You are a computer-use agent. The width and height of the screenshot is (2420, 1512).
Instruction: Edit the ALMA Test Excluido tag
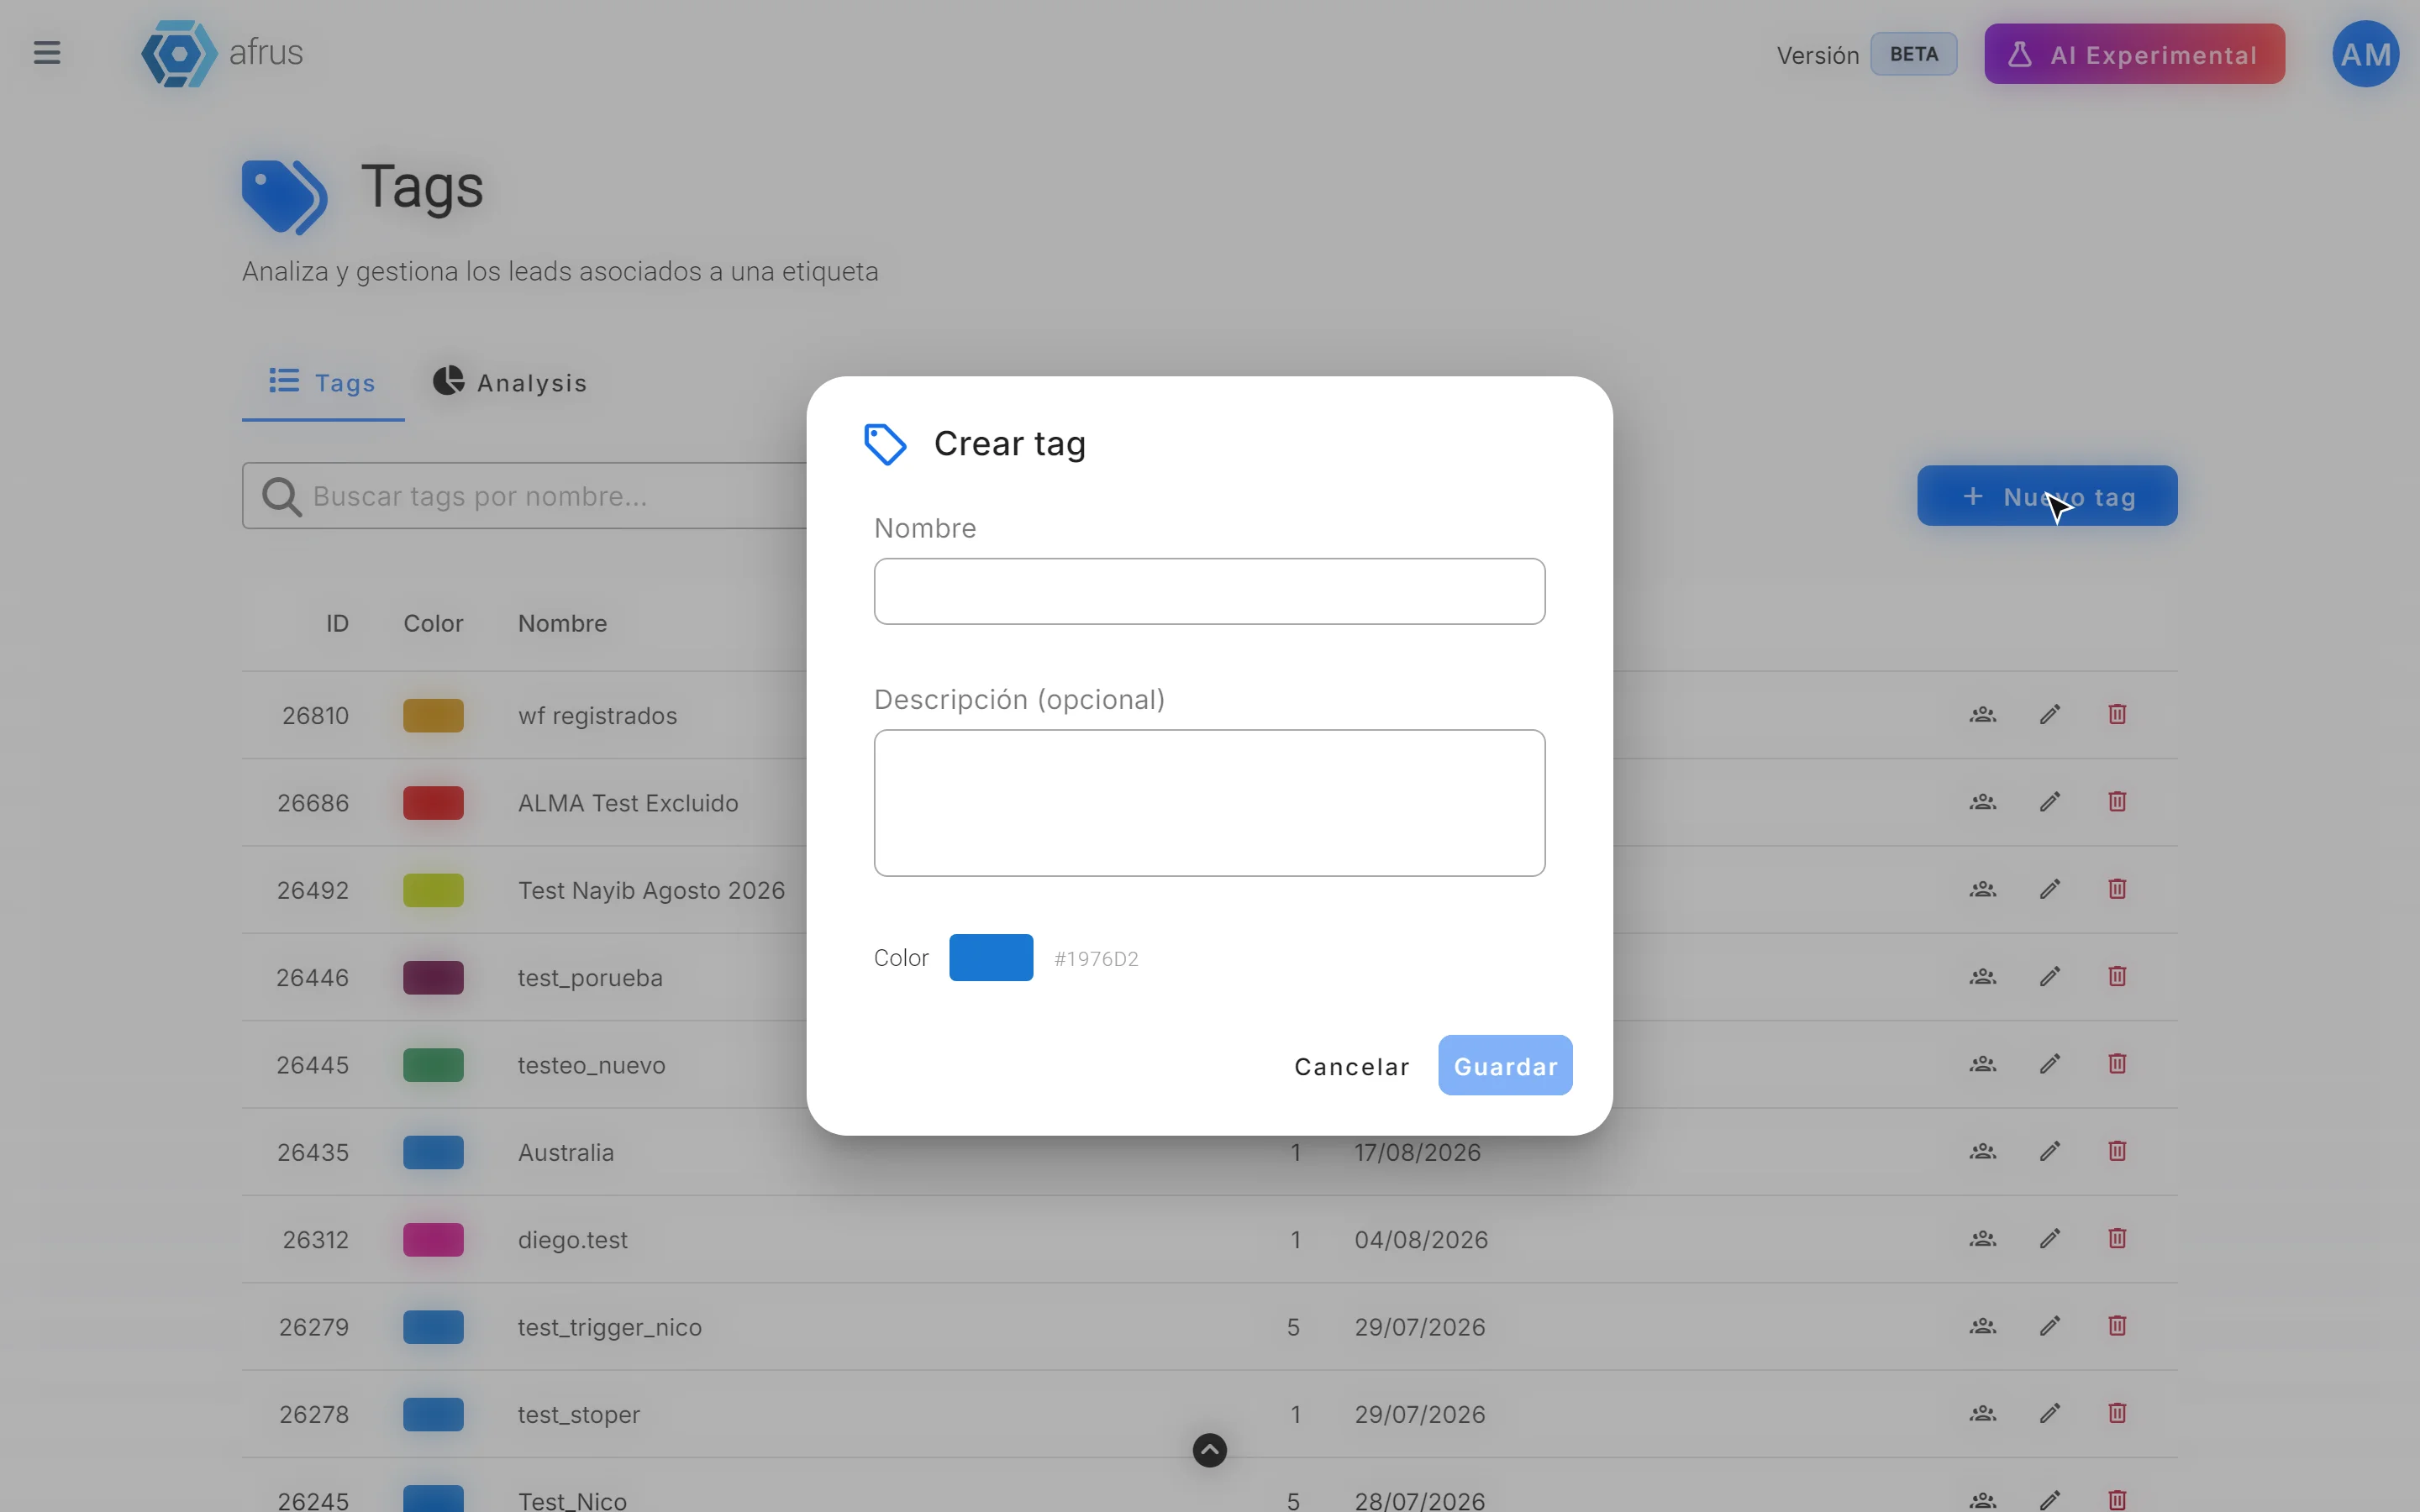pyautogui.click(x=2050, y=802)
